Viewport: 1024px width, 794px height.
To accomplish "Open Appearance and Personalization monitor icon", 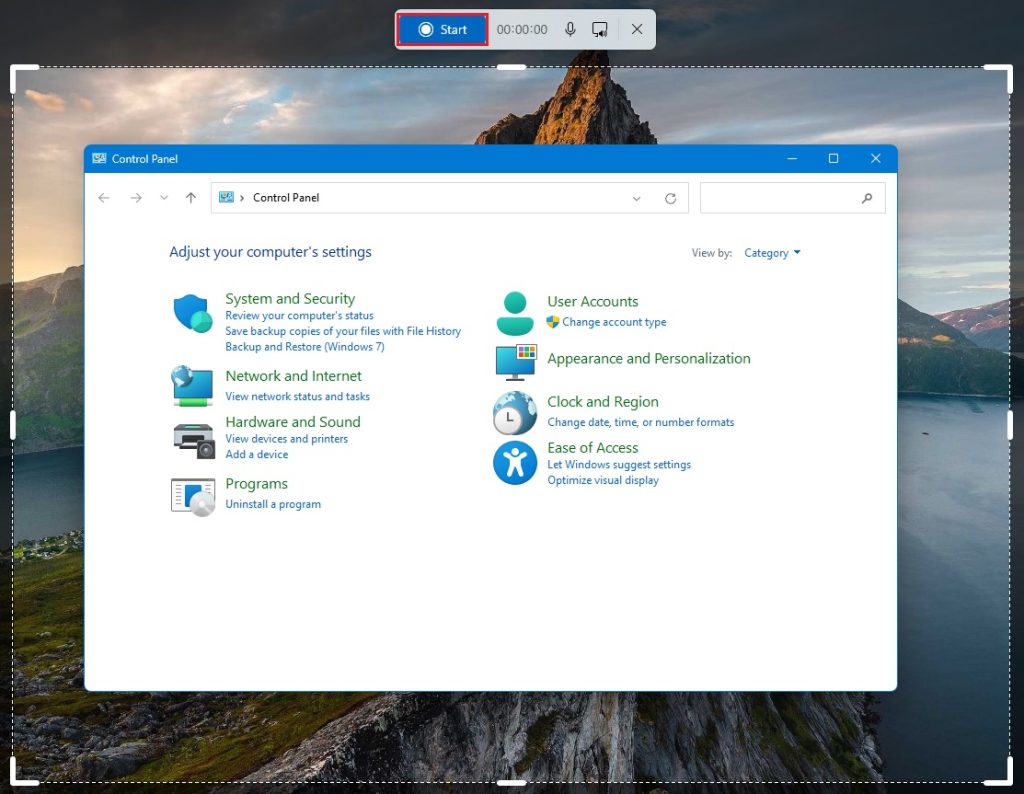I will click(516, 362).
